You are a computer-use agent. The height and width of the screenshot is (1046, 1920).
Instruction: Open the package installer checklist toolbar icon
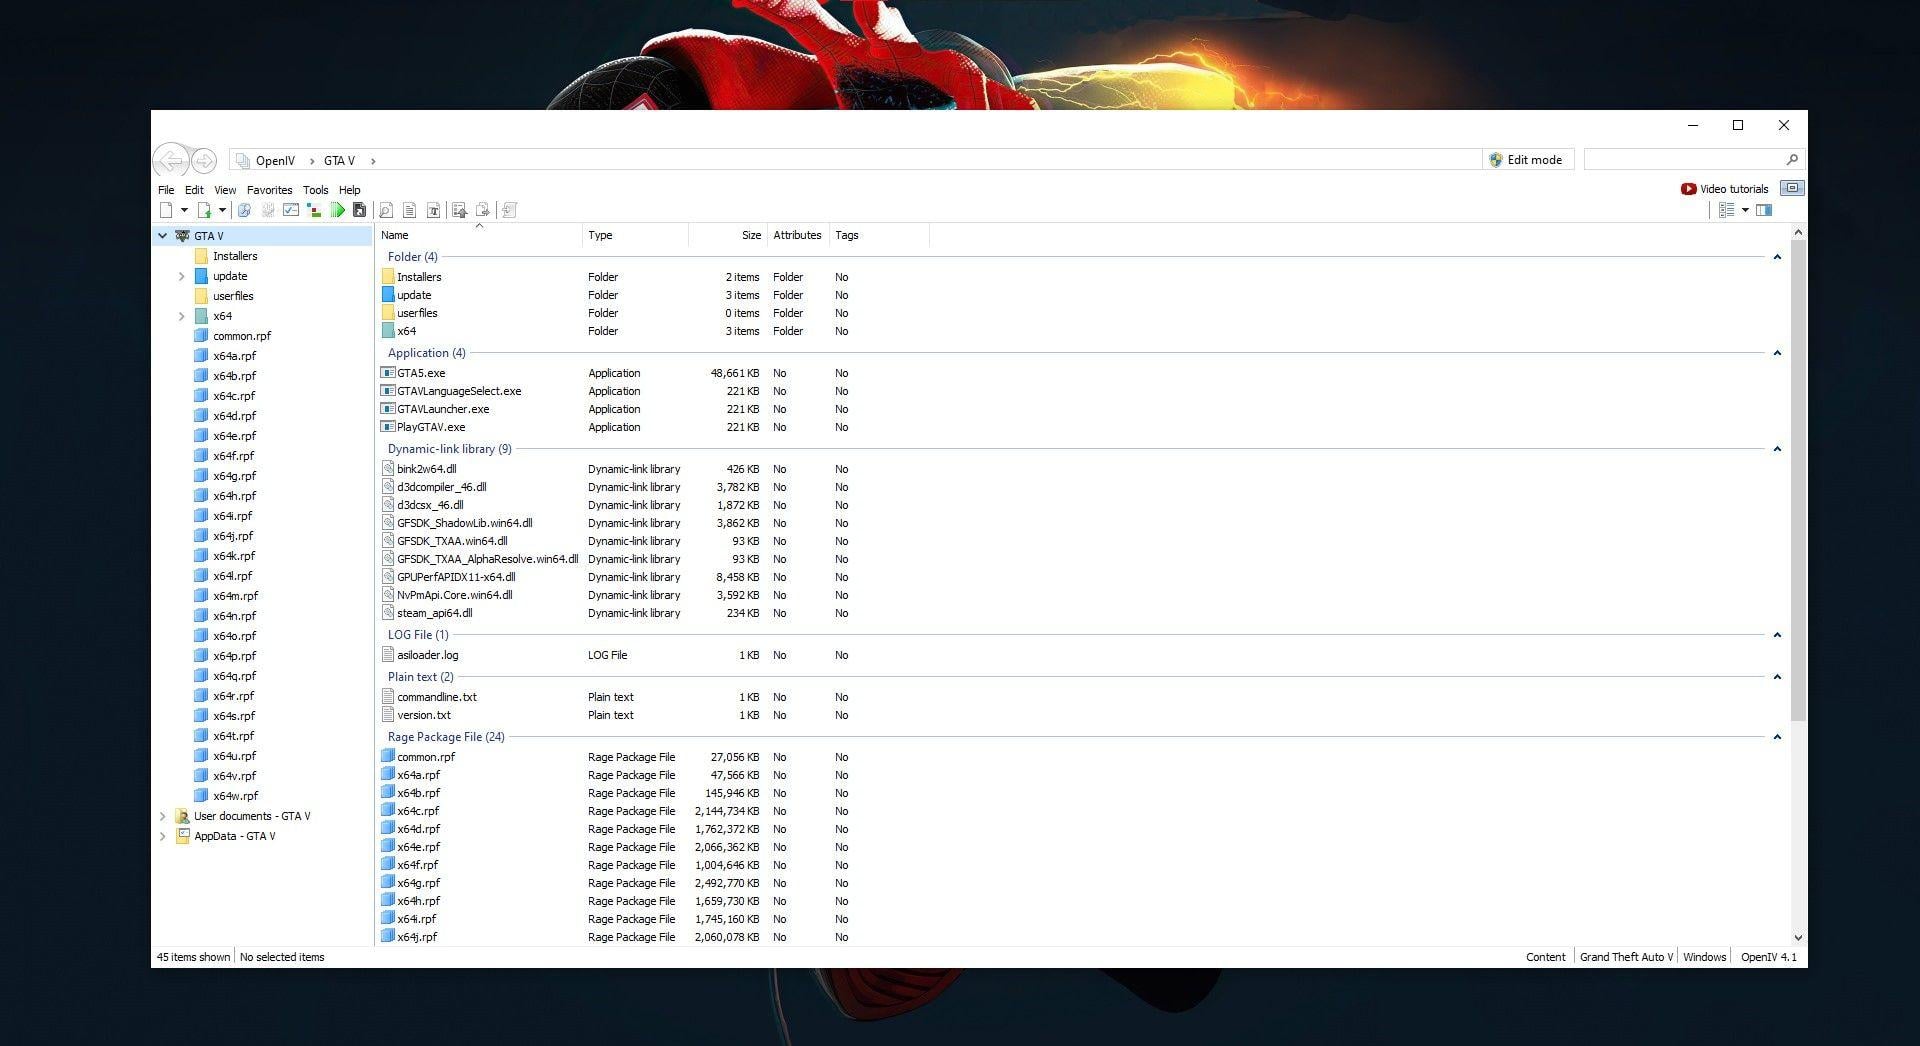[x=459, y=210]
